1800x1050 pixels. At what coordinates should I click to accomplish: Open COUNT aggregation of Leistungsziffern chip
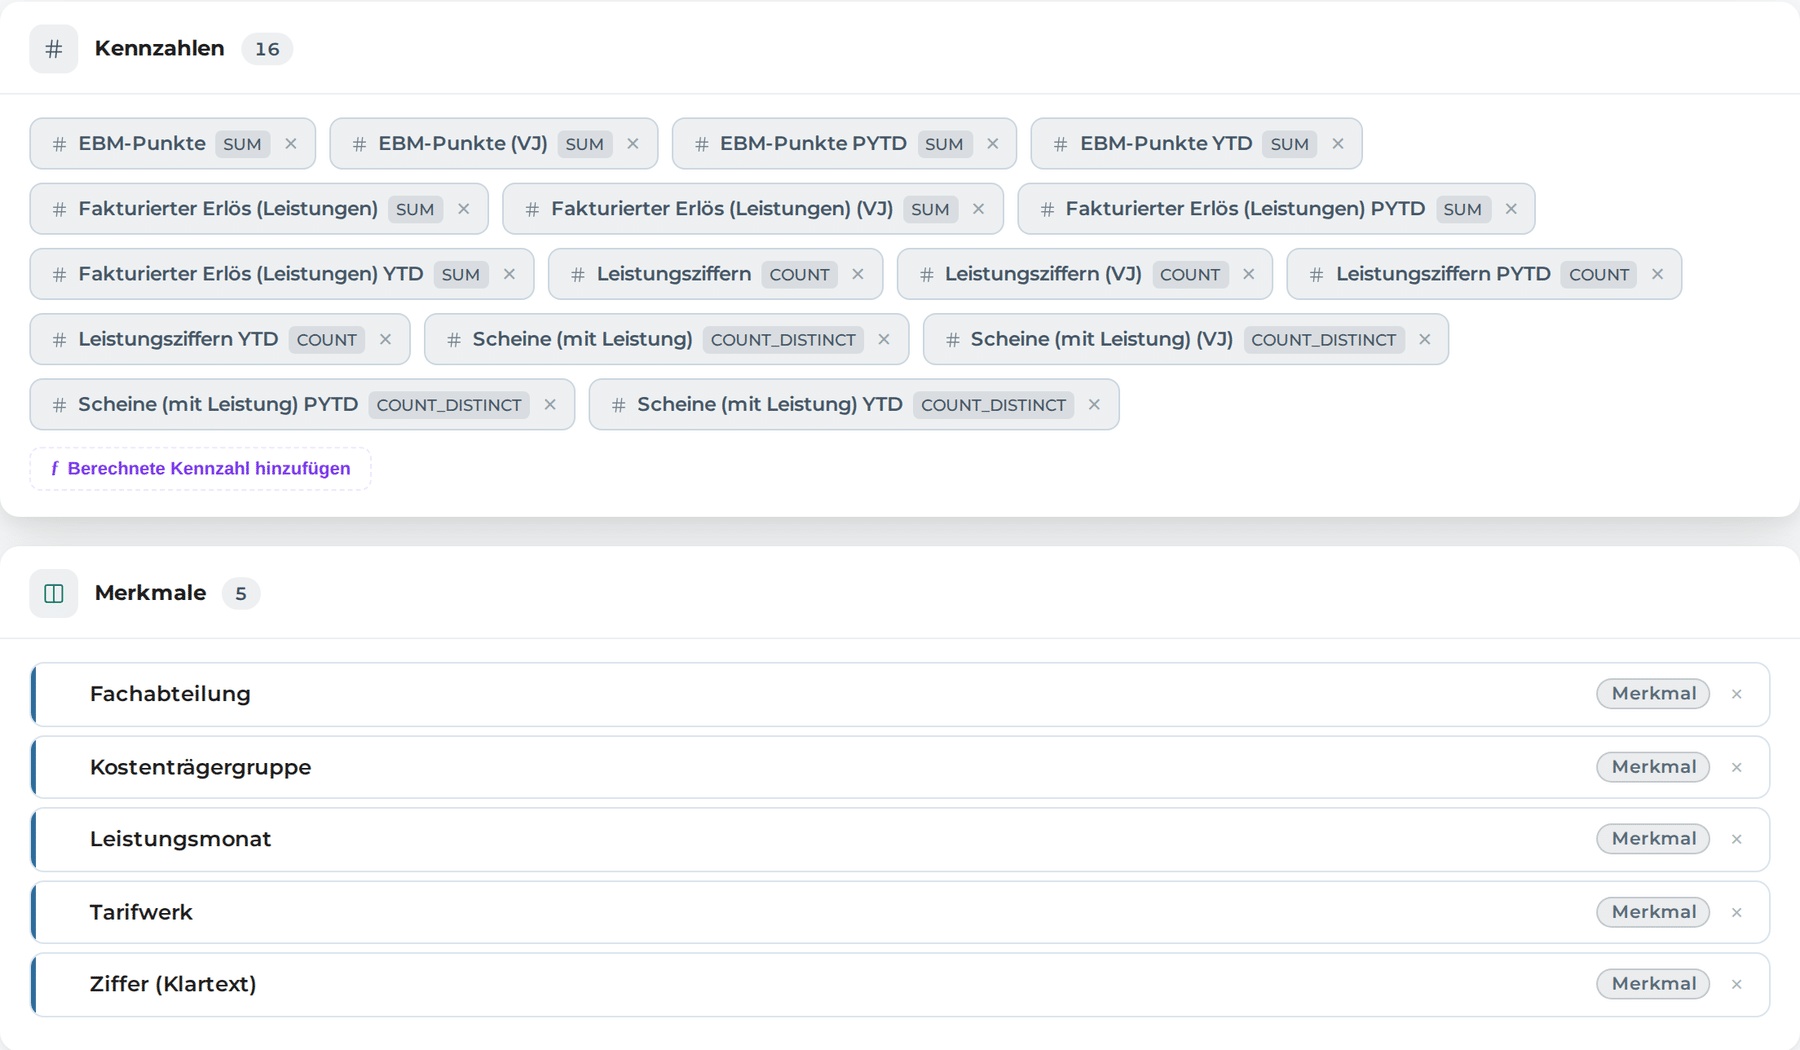799,274
